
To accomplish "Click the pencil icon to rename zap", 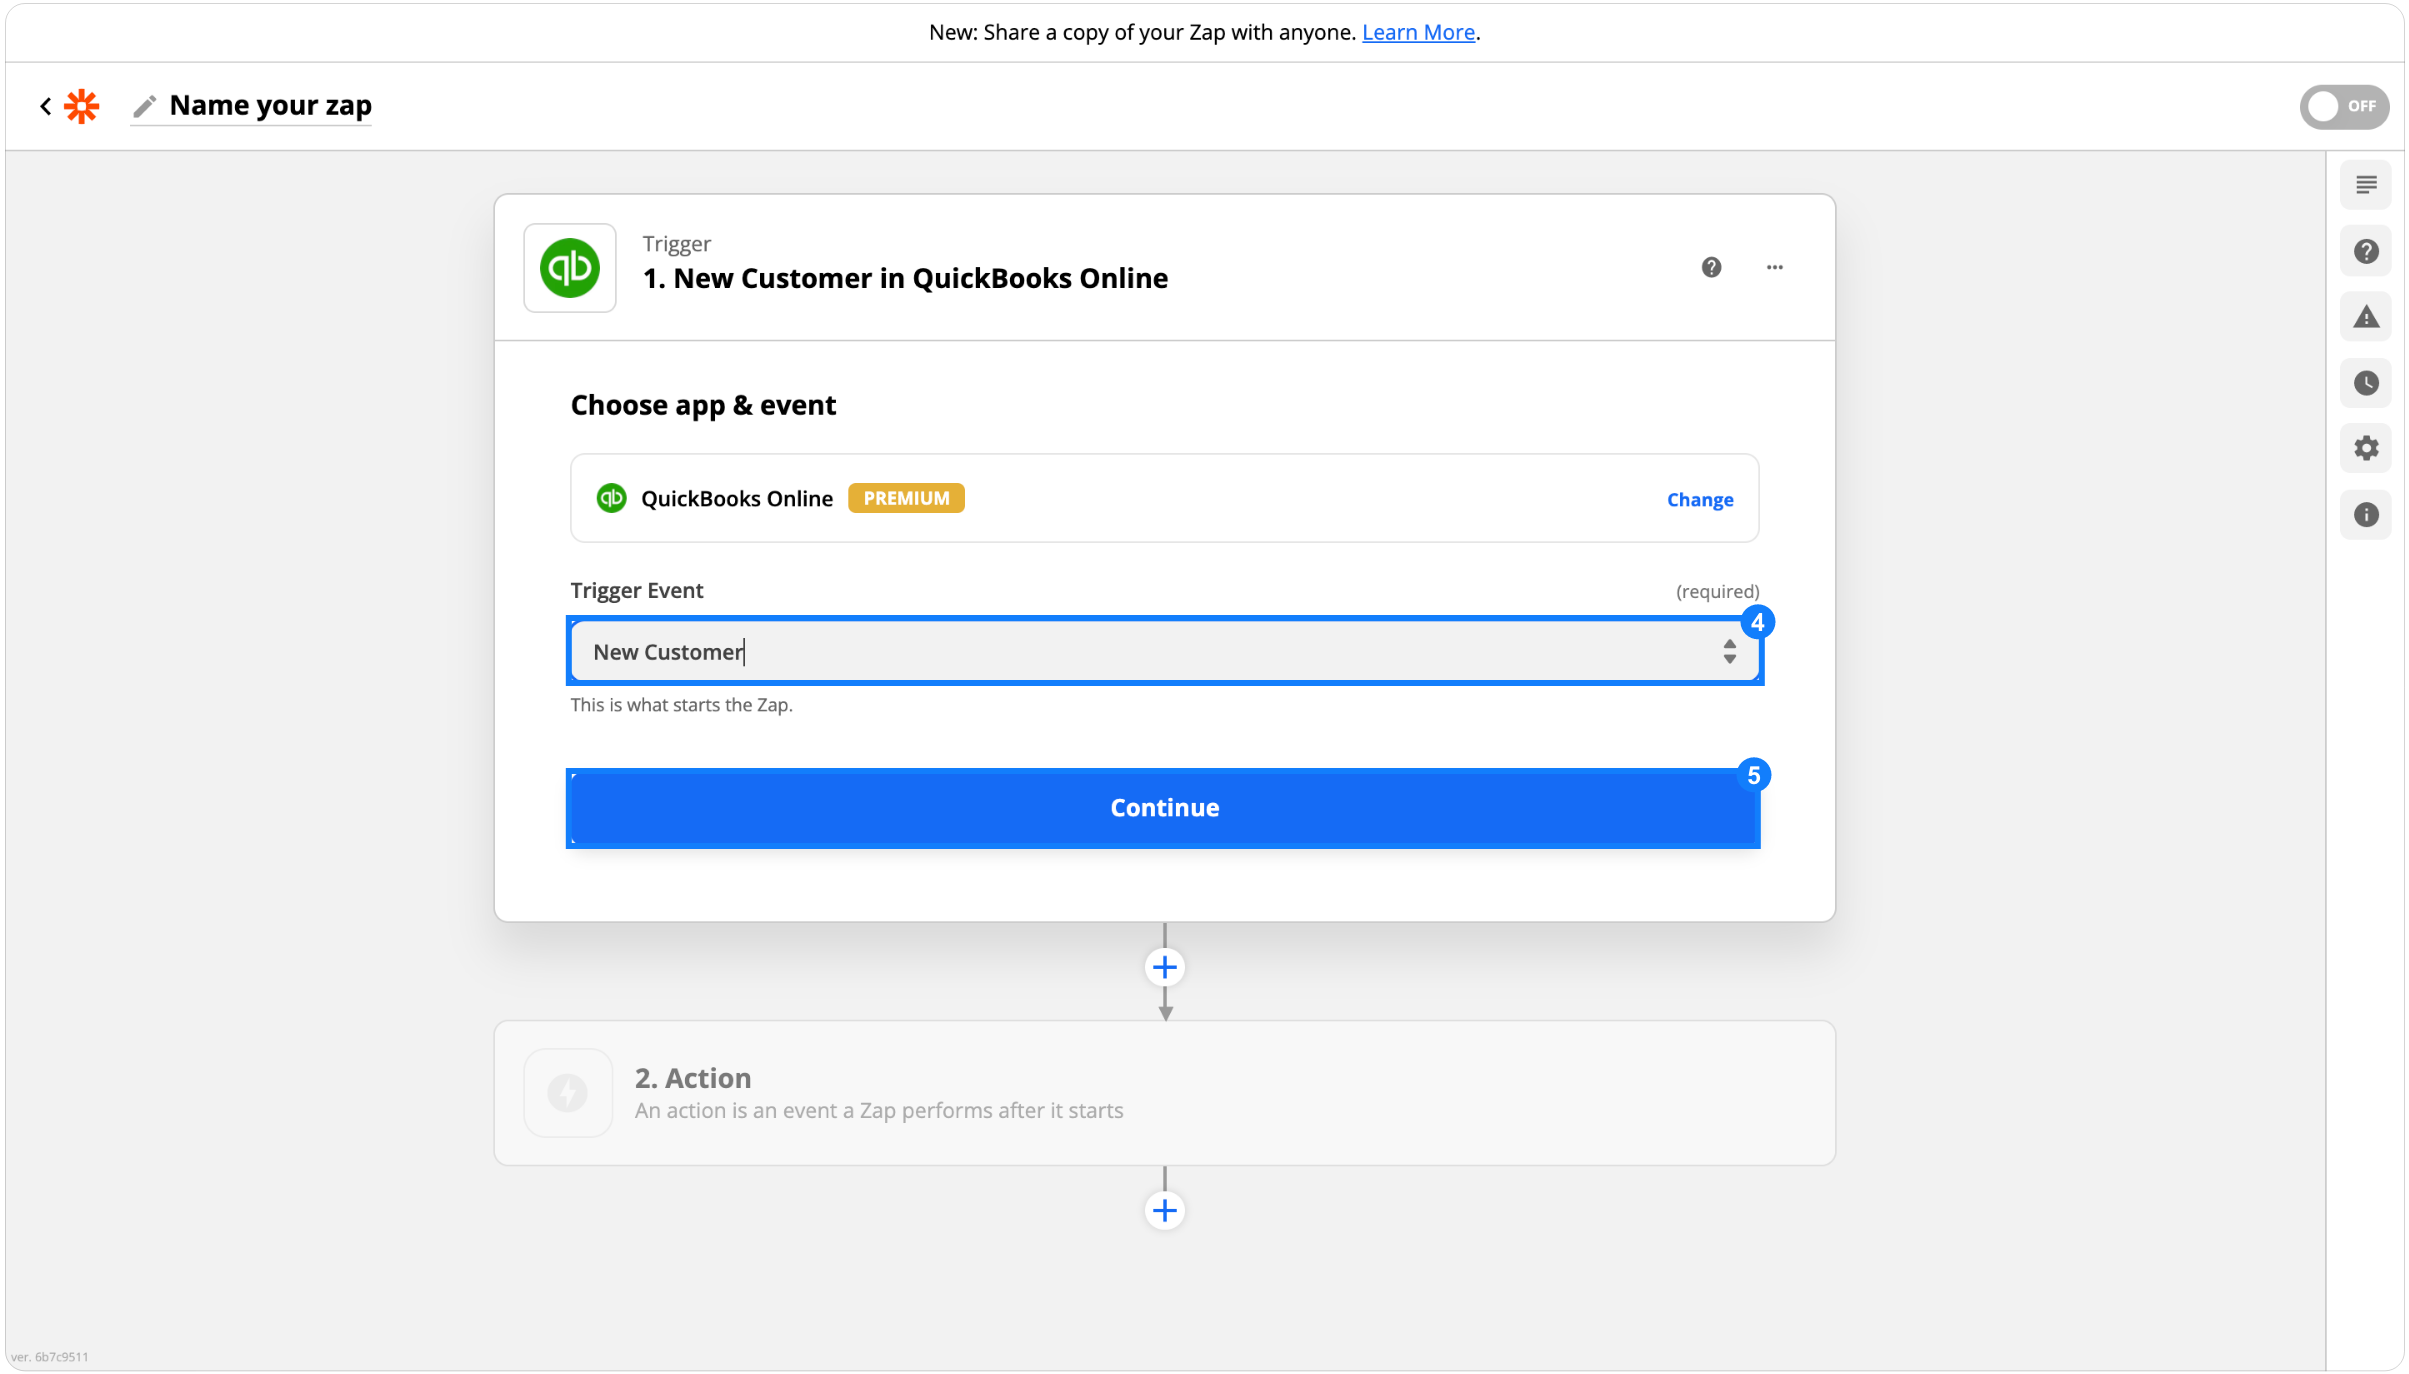I will pos(145,106).
